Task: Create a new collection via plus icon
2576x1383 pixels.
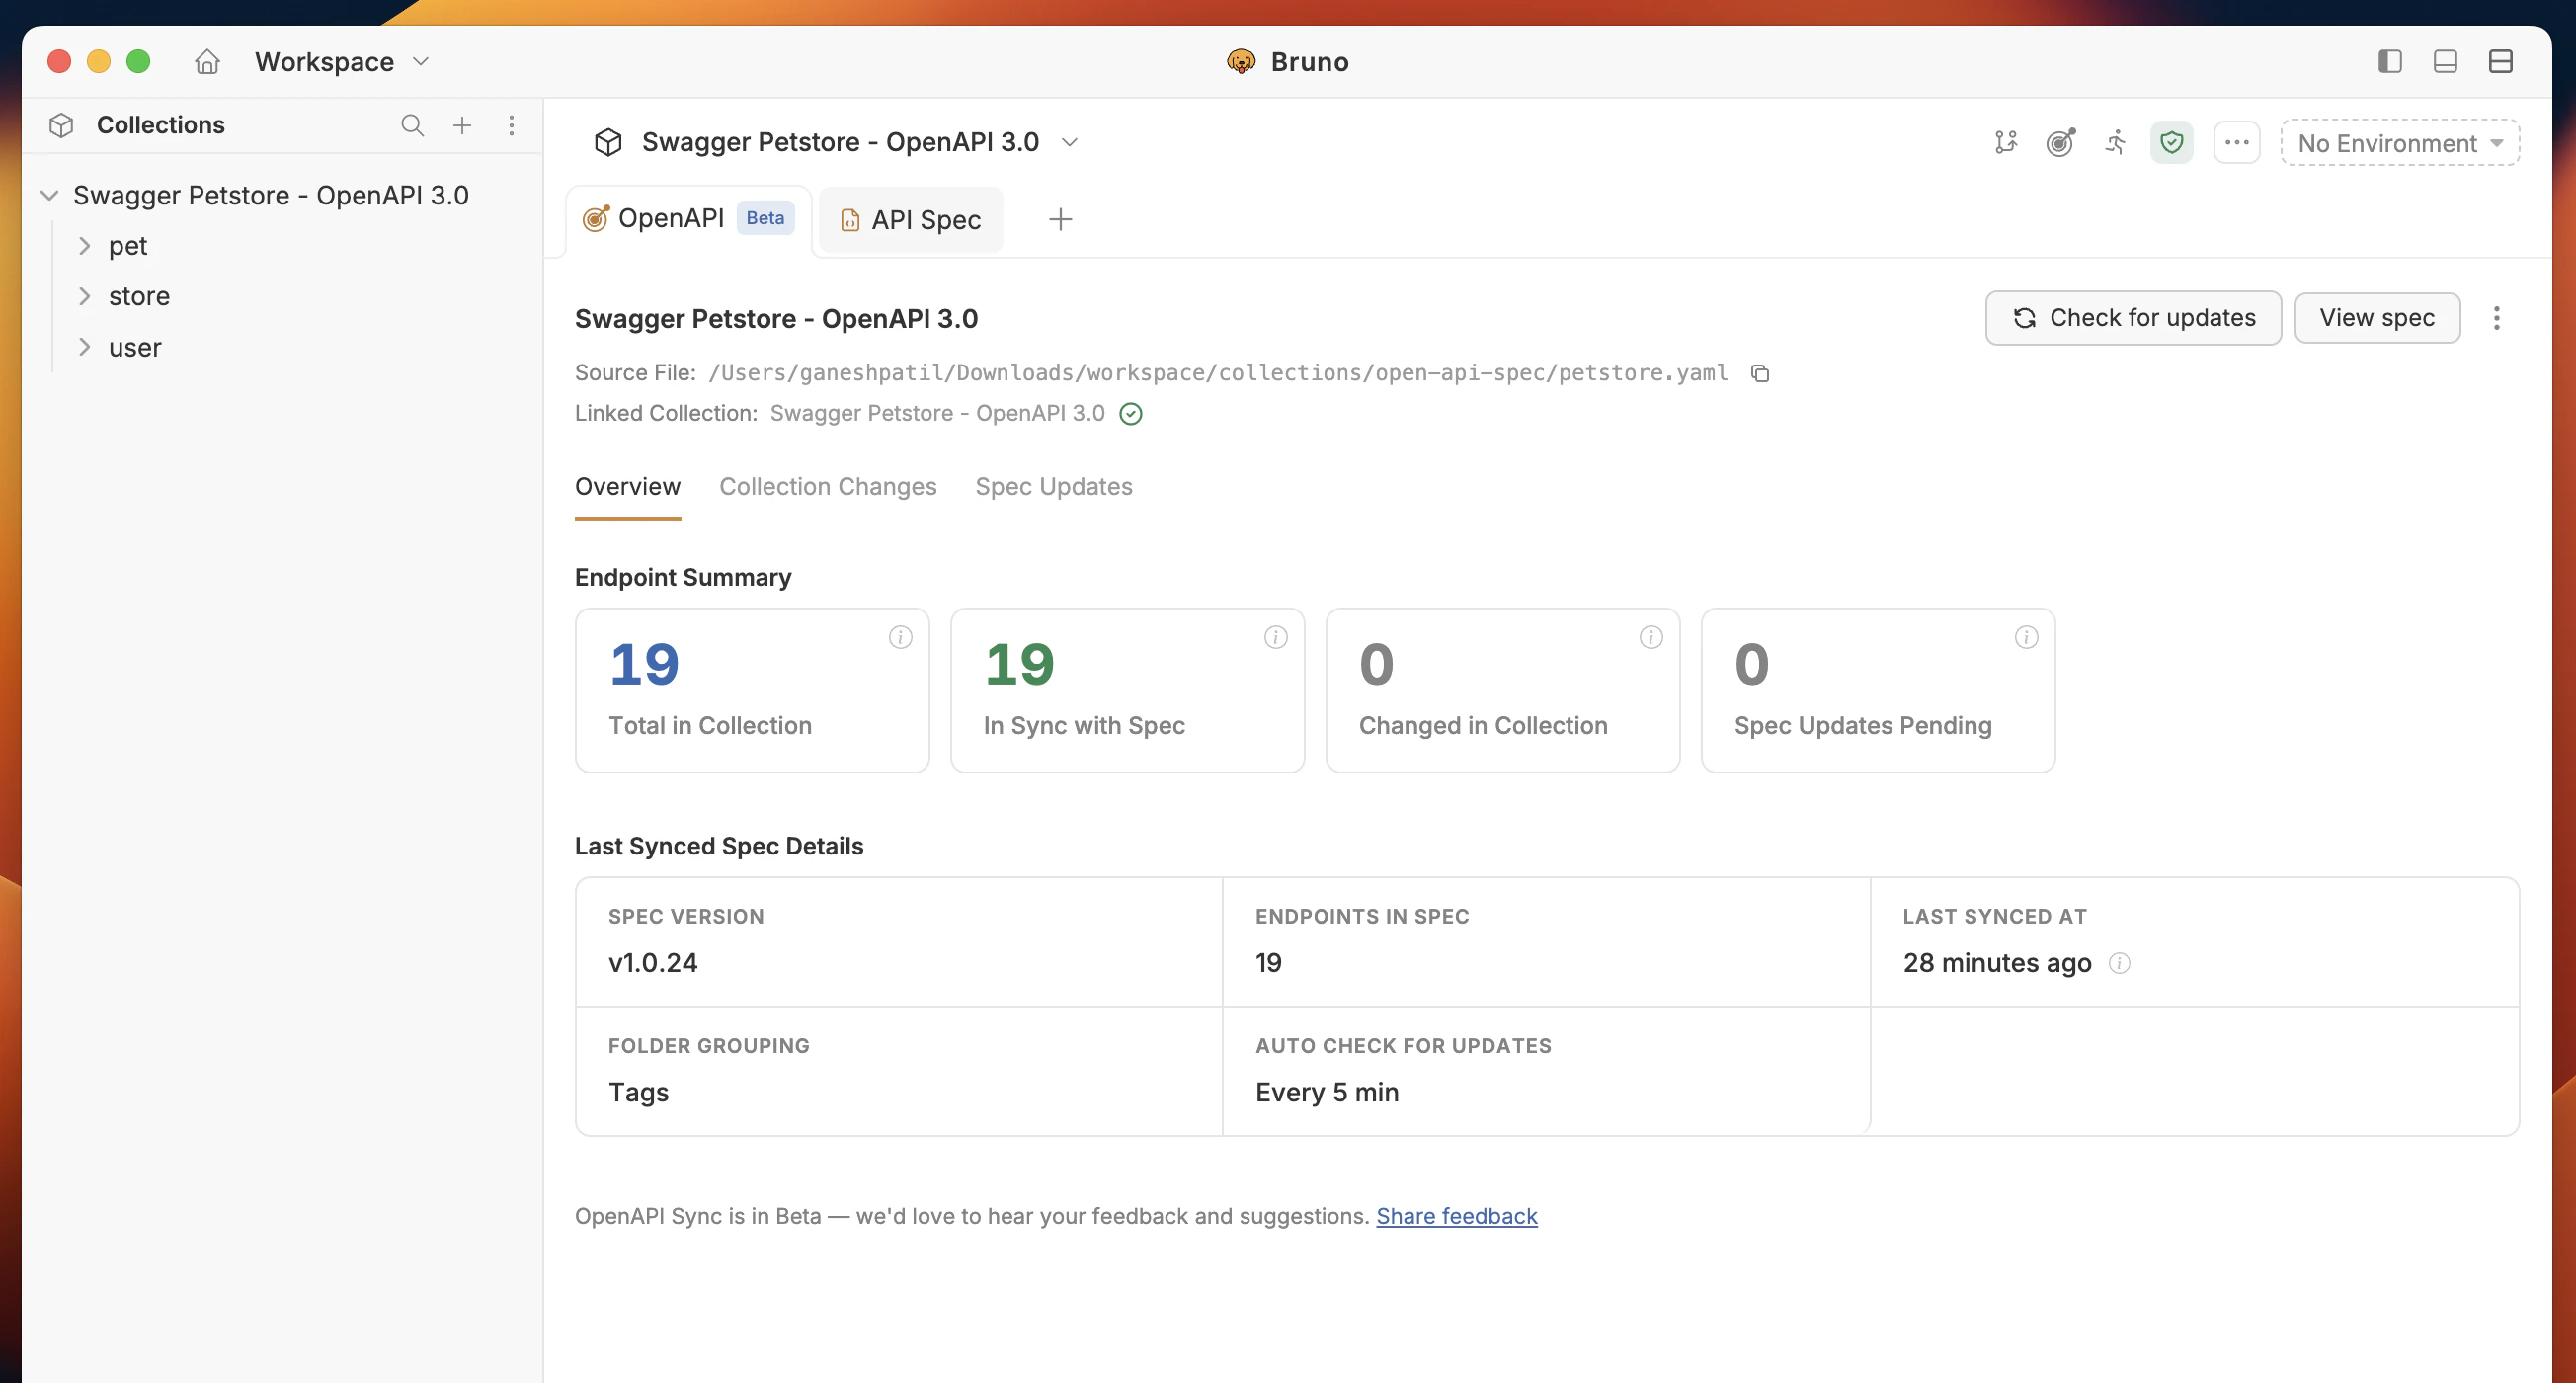Action: click(x=462, y=125)
